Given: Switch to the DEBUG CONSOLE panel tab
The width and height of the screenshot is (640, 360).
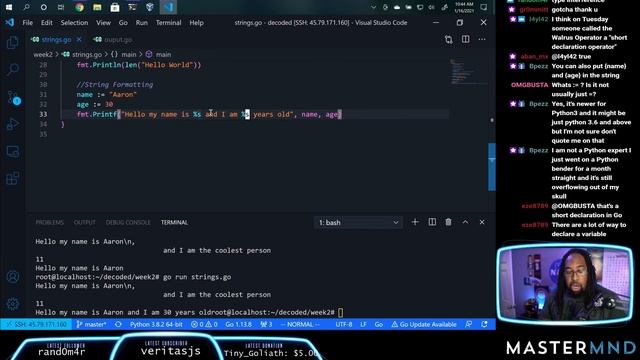Looking at the screenshot, I should (x=128, y=222).
